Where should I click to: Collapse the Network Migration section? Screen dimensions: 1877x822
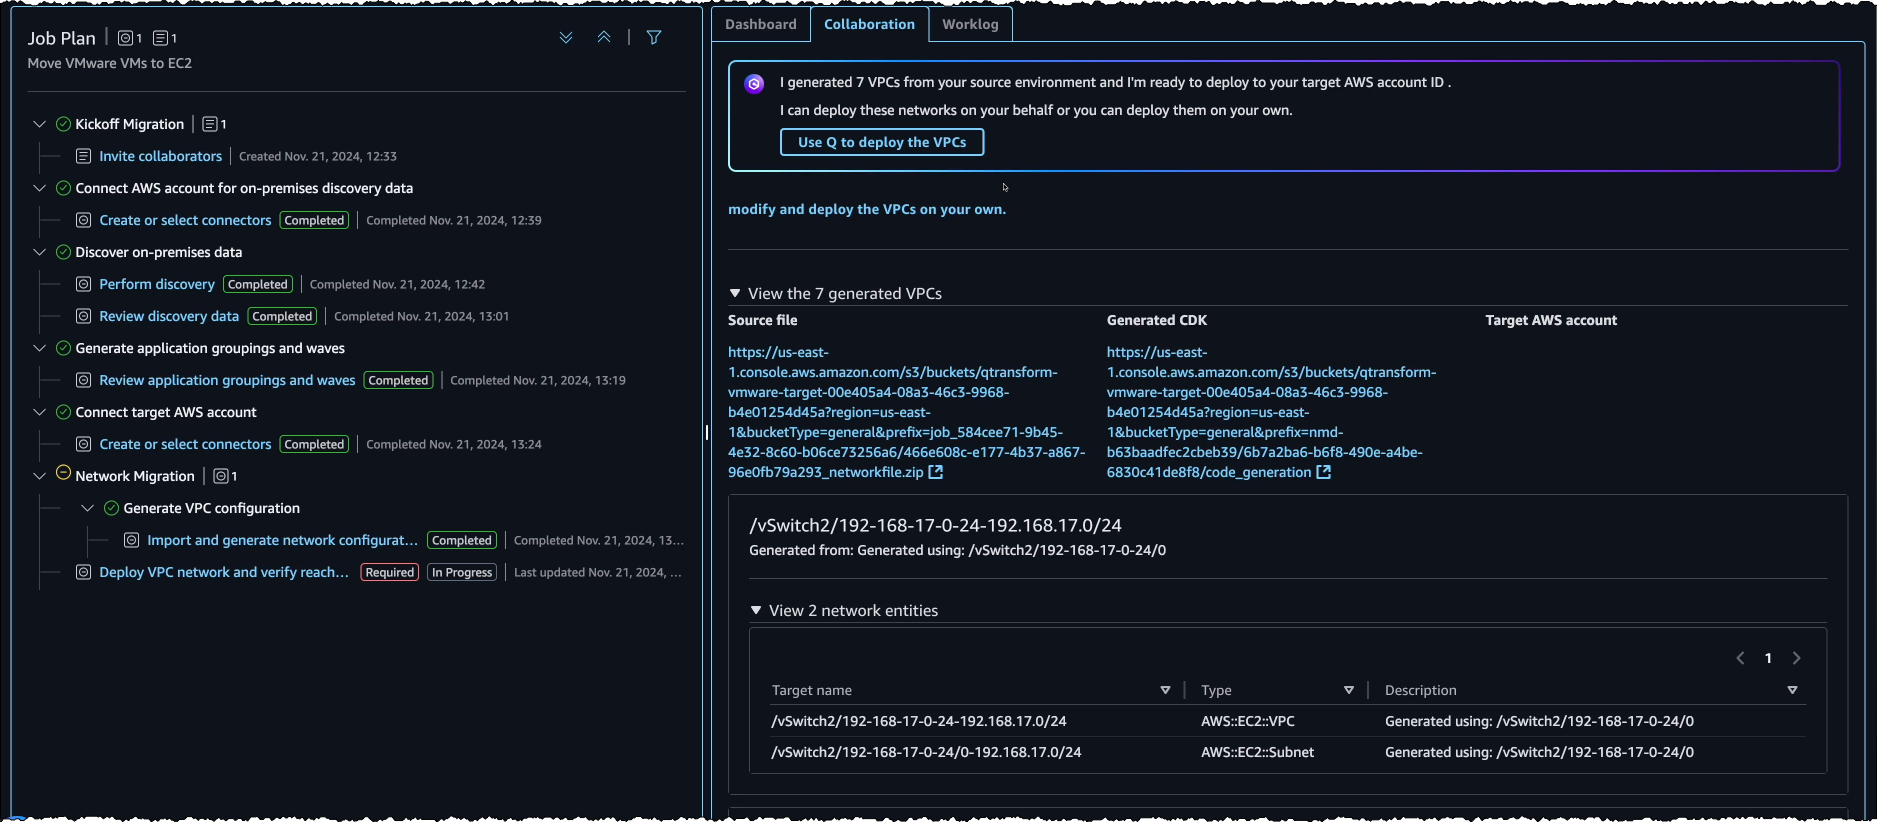pyautogui.click(x=40, y=476)
